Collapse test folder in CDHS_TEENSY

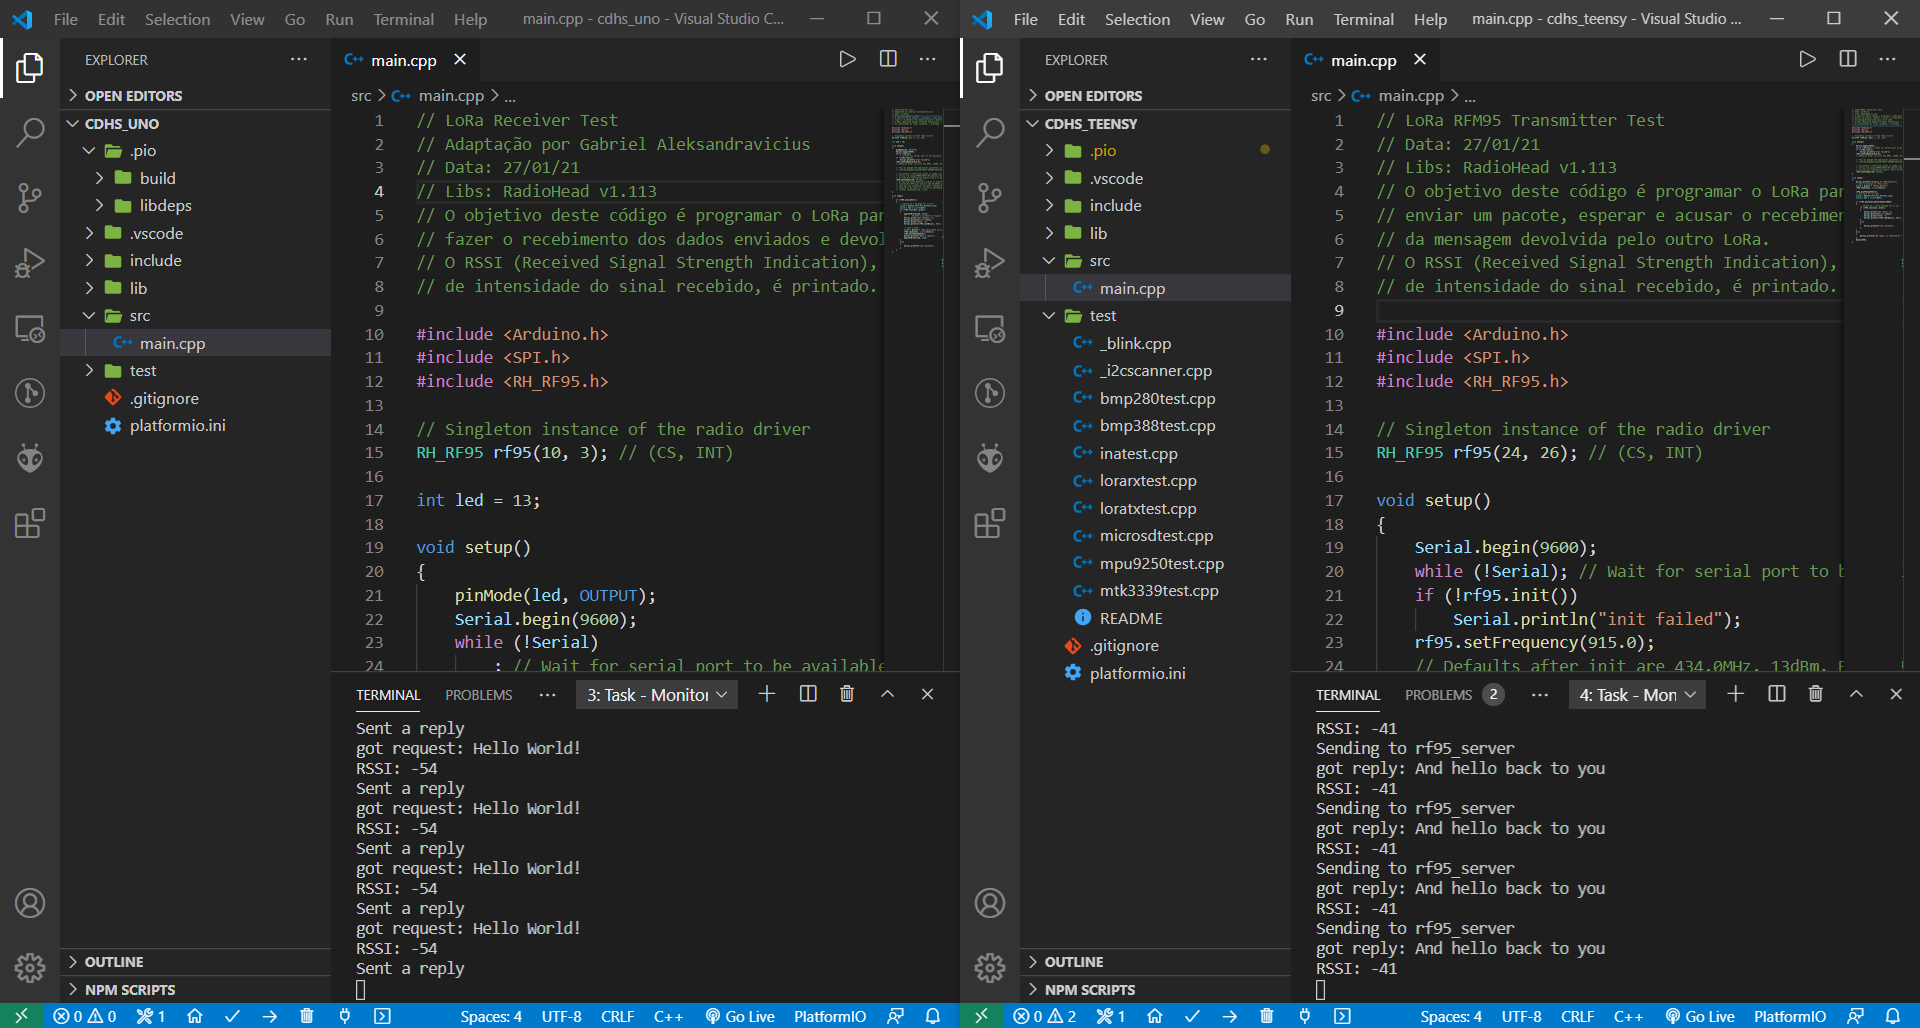[x=1155, y=316]
